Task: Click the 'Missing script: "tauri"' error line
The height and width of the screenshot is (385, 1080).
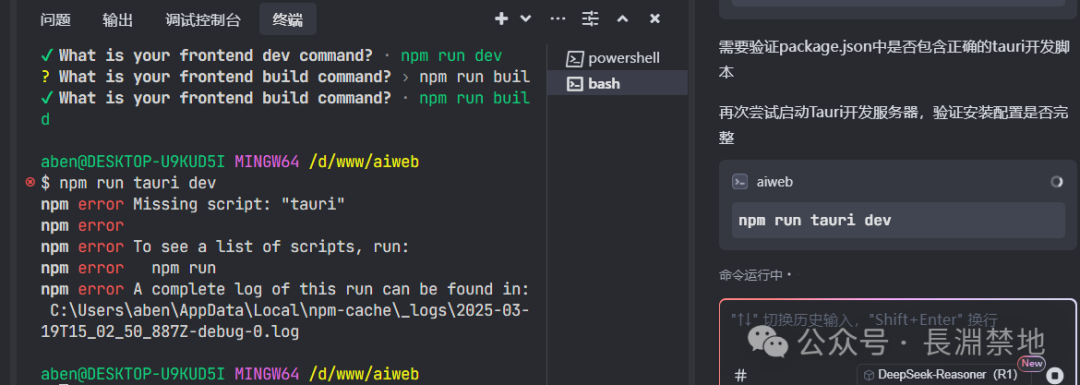Action: point(193,205)
